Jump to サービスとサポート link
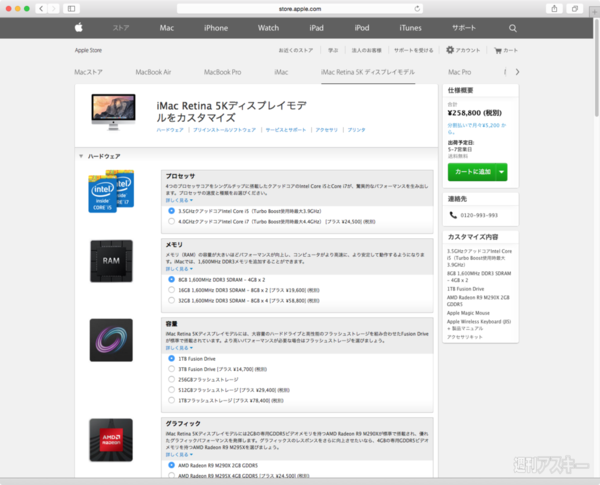Screen dimensions: 600x485 (x=286, y=130)
